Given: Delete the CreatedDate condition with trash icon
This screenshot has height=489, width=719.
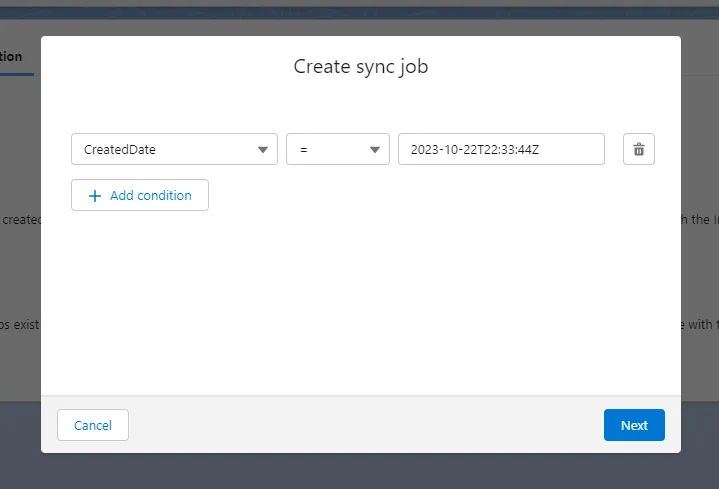Looking at the screenshot, I should pyautogui.click(x=638, y=149).
